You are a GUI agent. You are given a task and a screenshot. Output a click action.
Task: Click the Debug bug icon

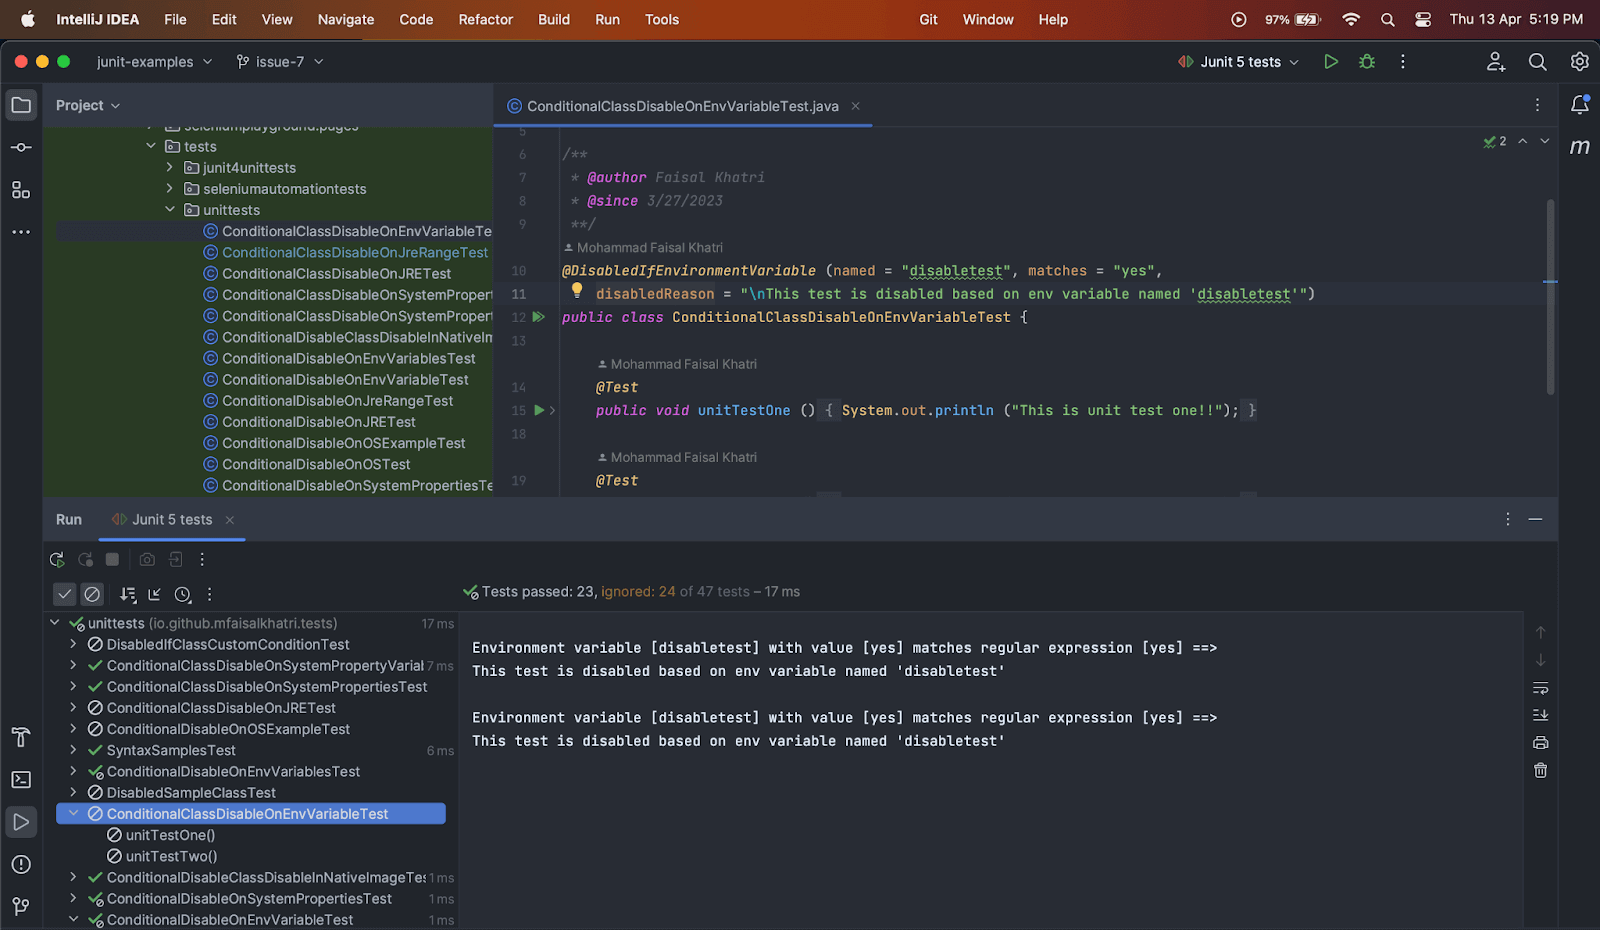pos(1367,62)
